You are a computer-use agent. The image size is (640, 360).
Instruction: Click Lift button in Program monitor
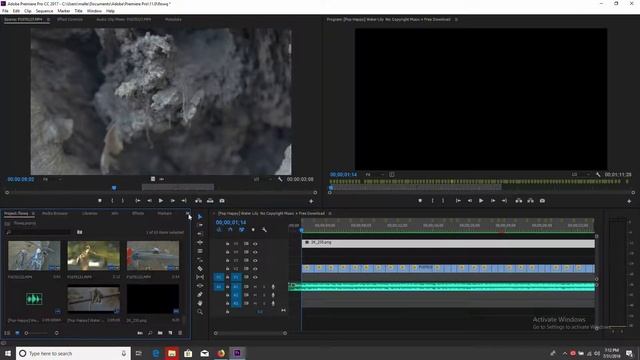click(519, 201)
